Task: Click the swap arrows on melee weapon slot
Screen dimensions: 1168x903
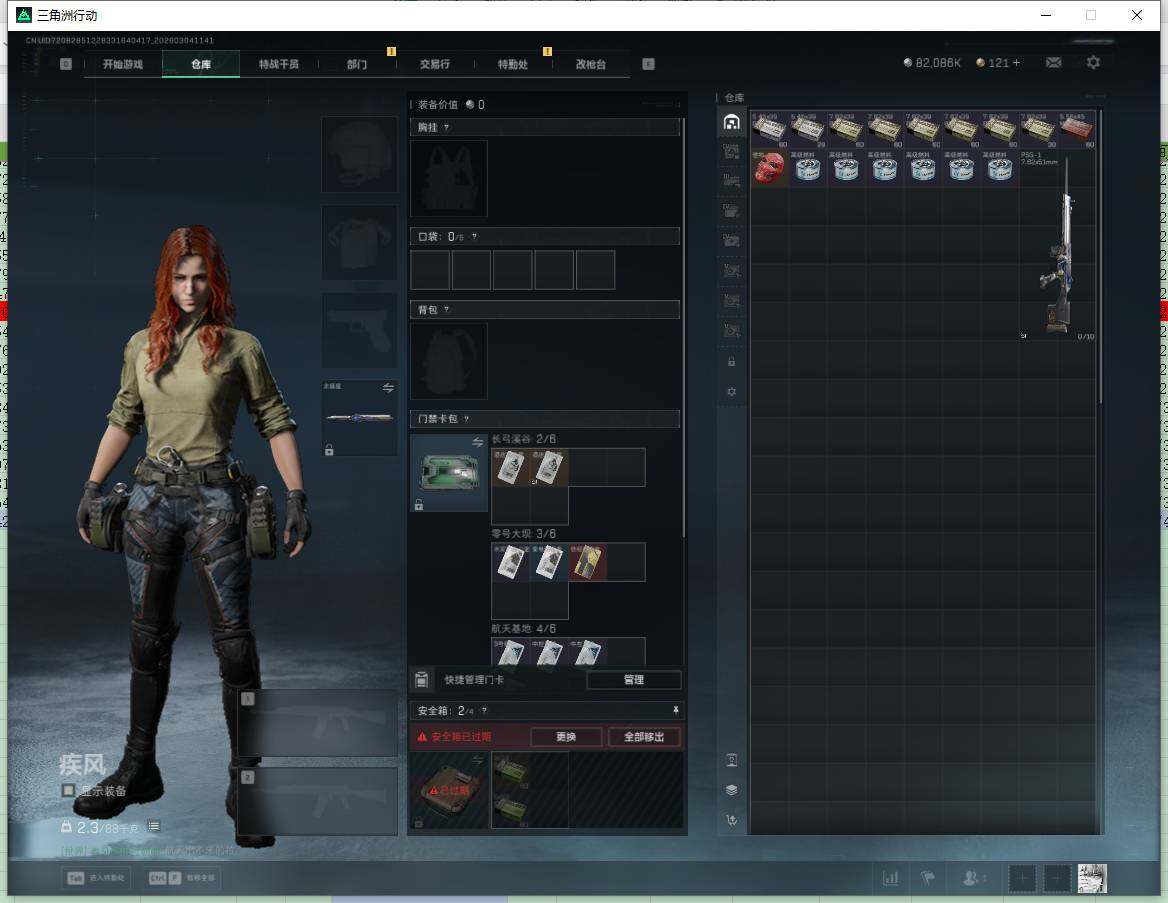Action: [388, 388]
